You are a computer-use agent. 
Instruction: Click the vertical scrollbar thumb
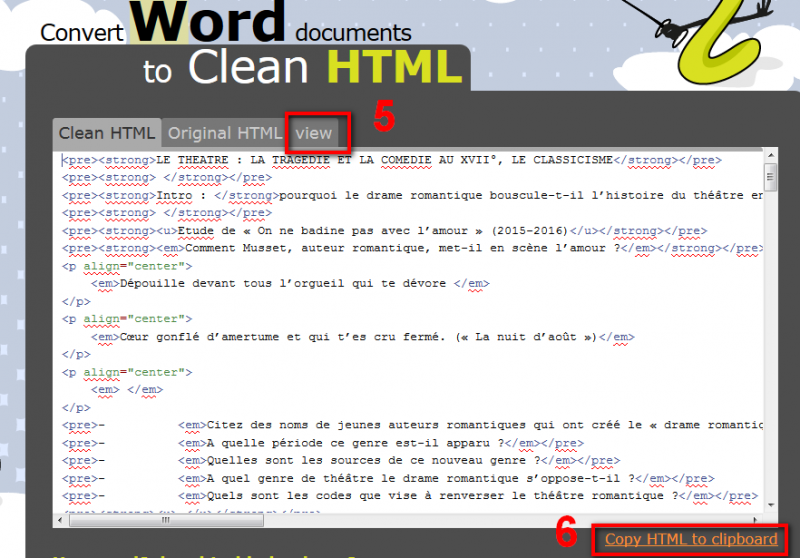coord(770,177)
